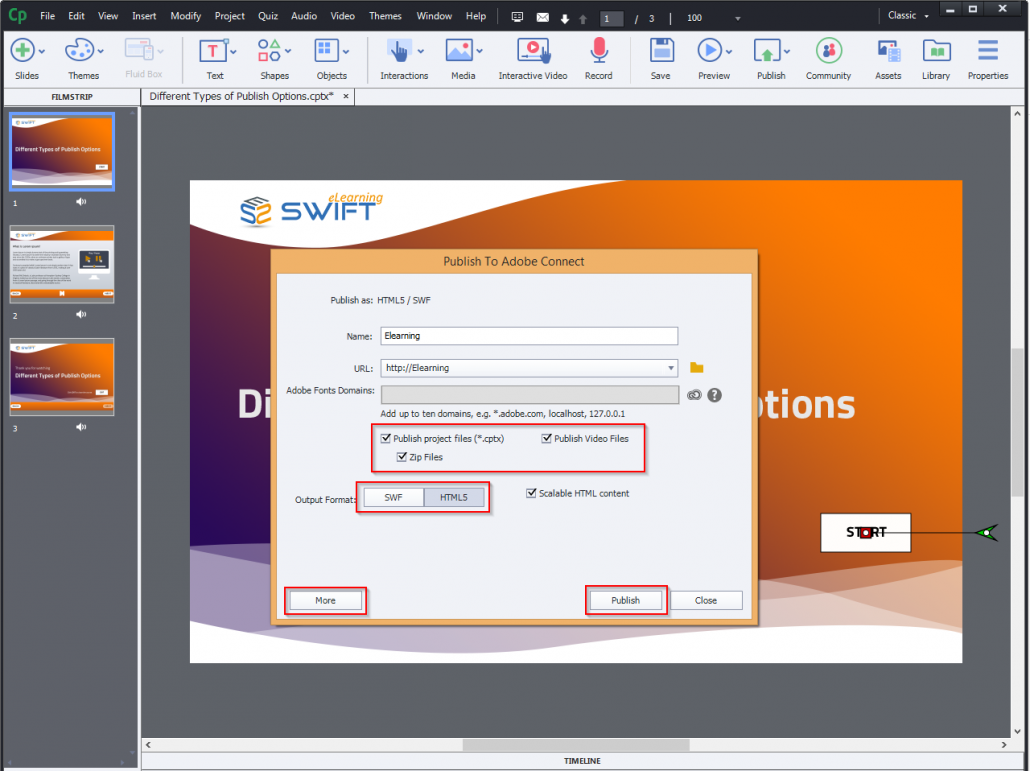Close the project document tab
The image size is (1030, 771).
click(346, 97)
